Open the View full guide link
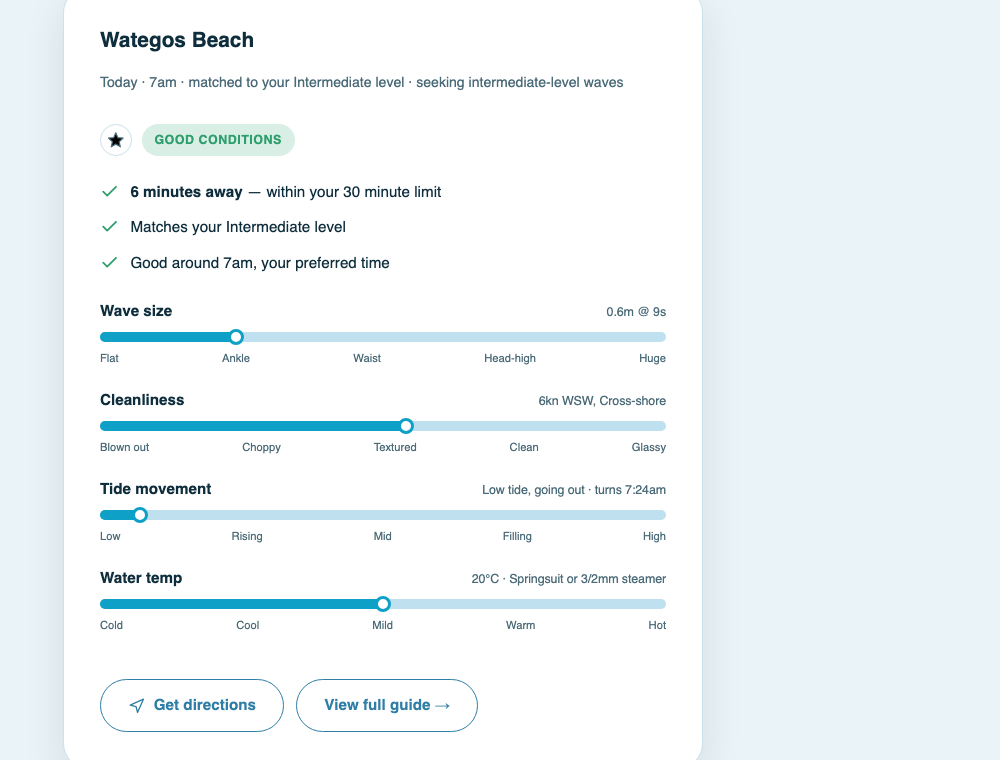Viewport: 1000px width, 760px height. point(387,705)
